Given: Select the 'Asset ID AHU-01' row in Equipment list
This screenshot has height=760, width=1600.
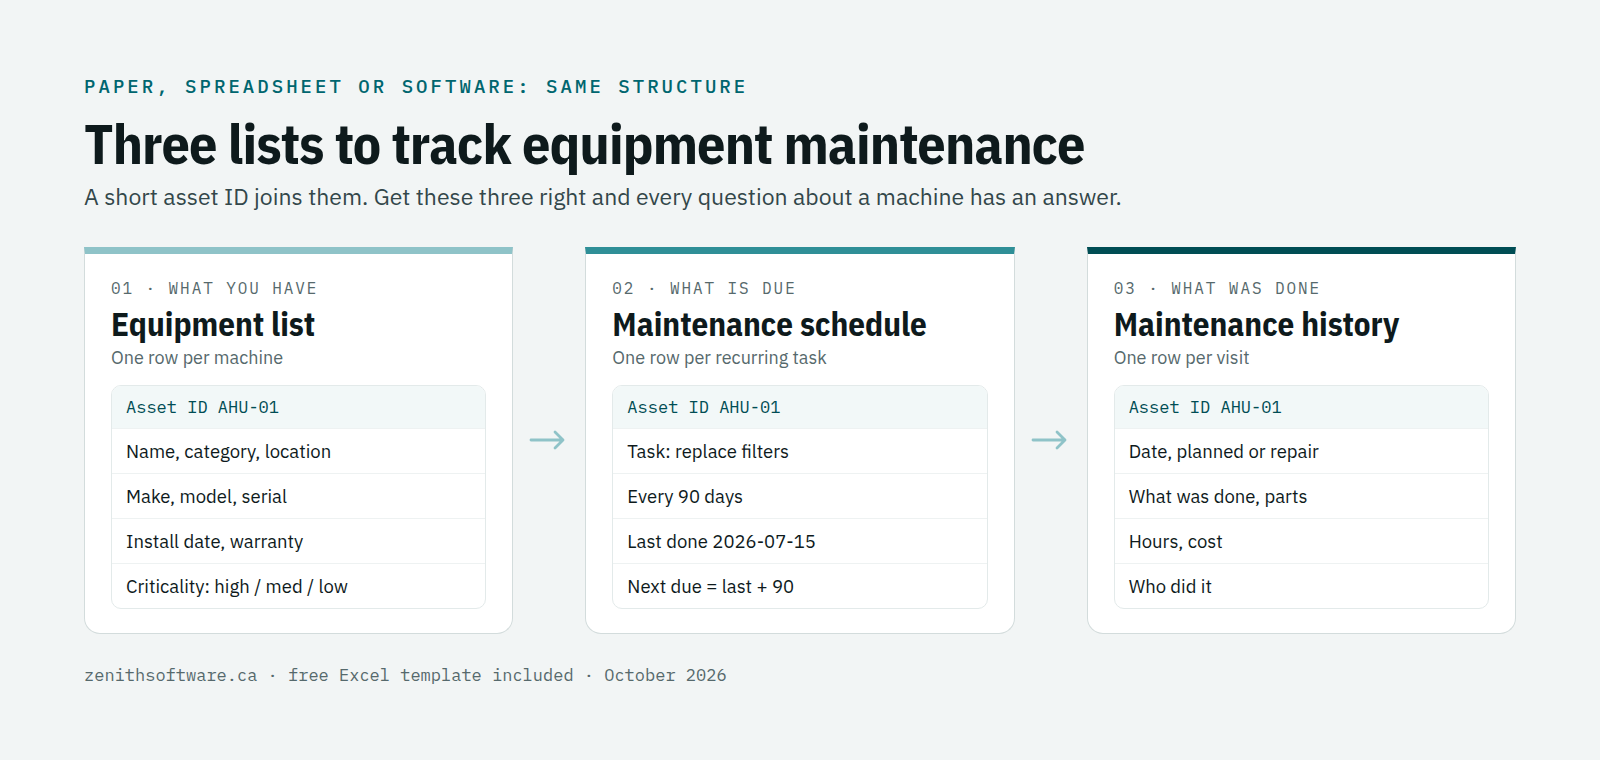Looking at the screenshot, I should click(298, 407).
